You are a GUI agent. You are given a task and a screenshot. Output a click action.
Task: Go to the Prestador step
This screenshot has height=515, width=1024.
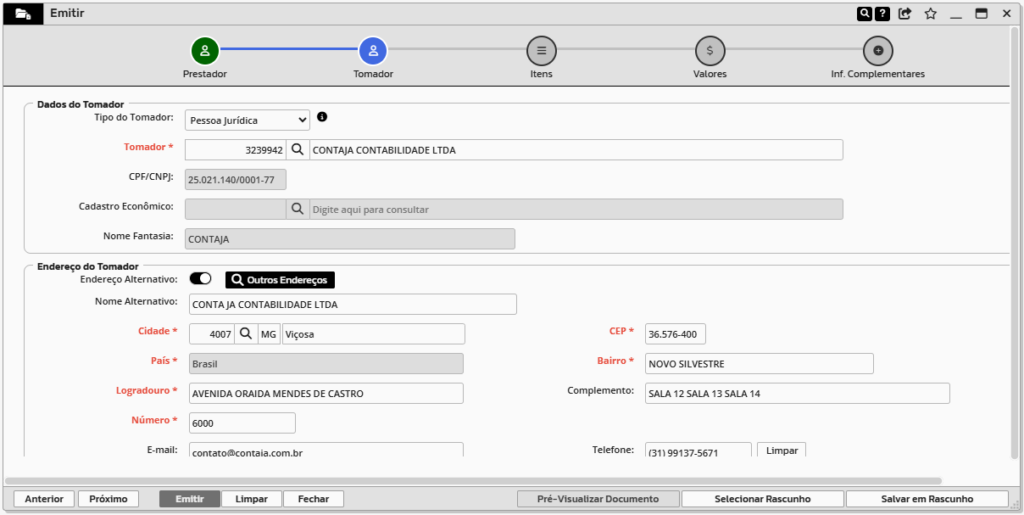tap(204, 50)
